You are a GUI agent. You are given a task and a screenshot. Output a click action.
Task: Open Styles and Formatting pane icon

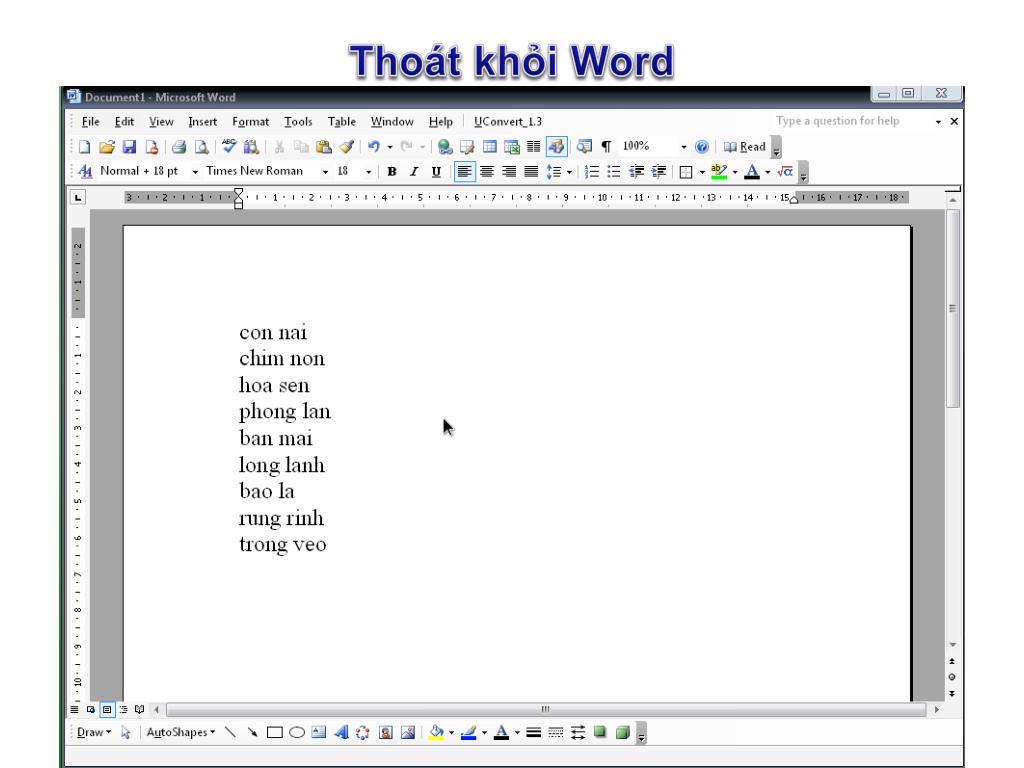coord(85,172)
